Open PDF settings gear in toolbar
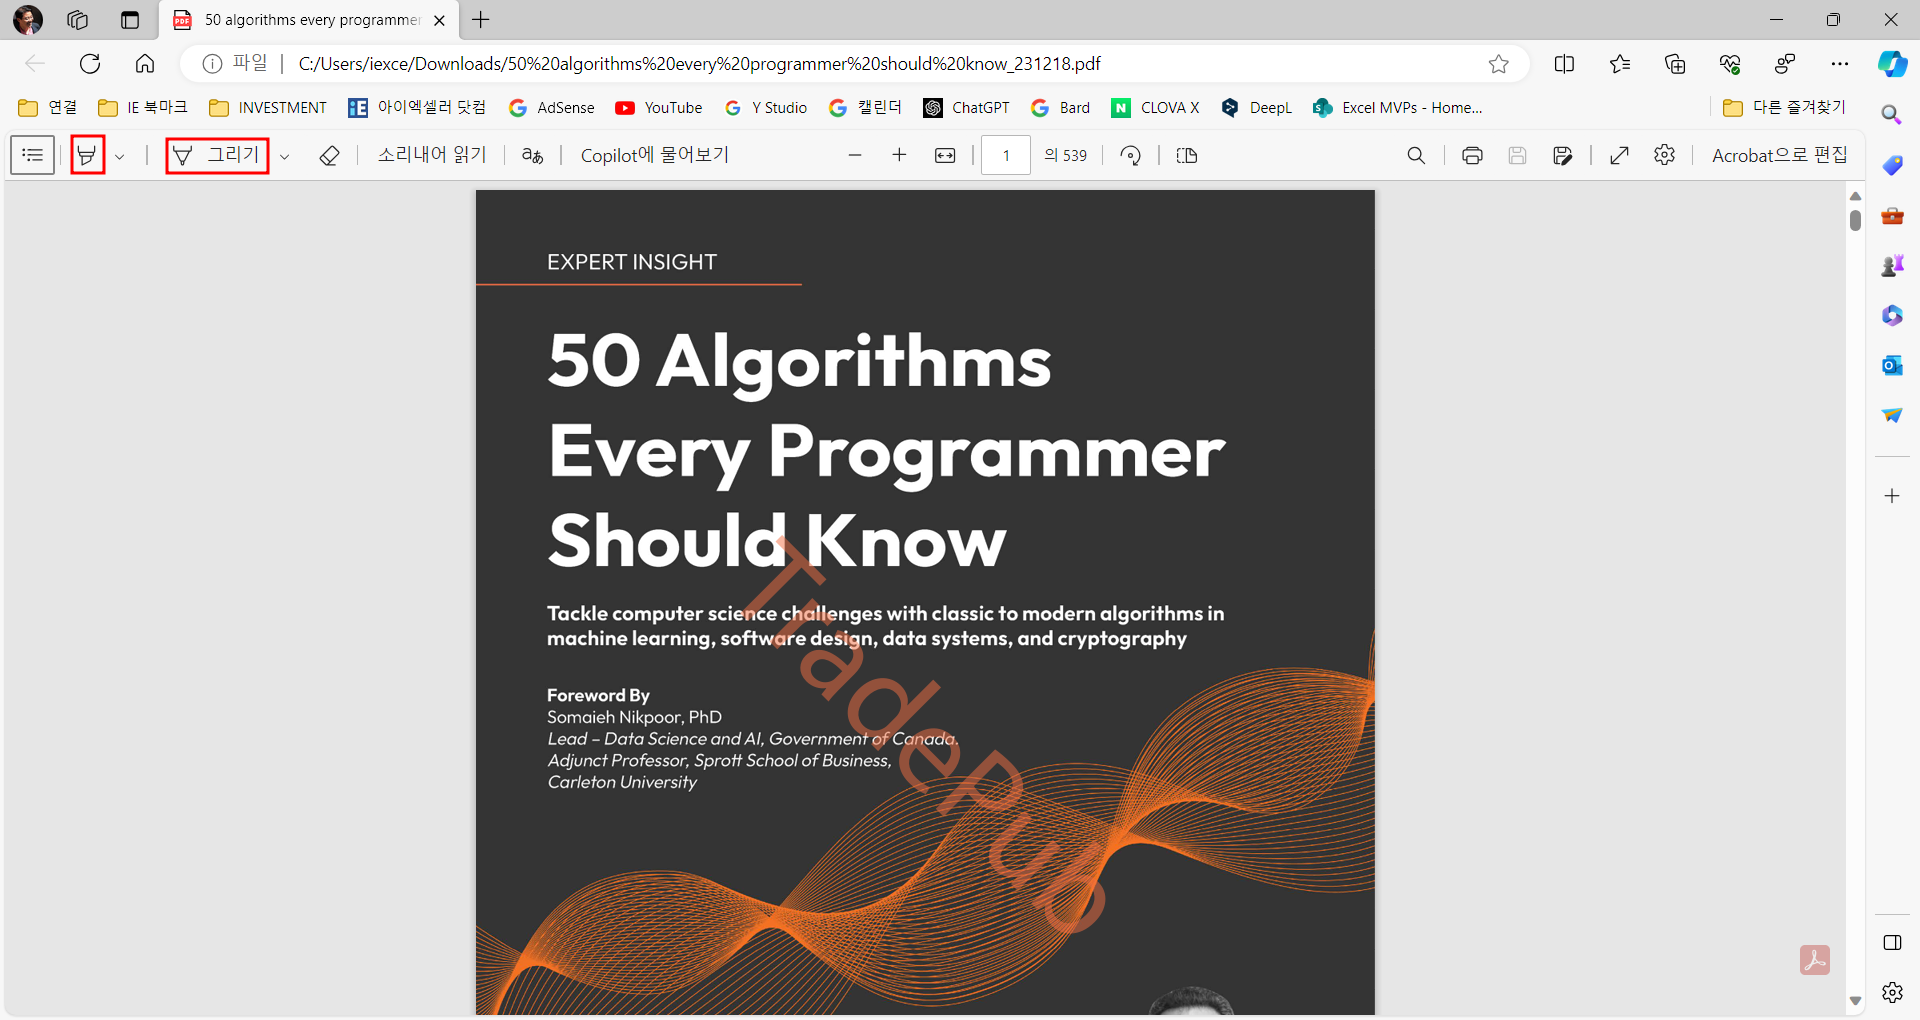This screenshot has width=1920, height=1020. pyautogui.click(x=1664, y=155)
